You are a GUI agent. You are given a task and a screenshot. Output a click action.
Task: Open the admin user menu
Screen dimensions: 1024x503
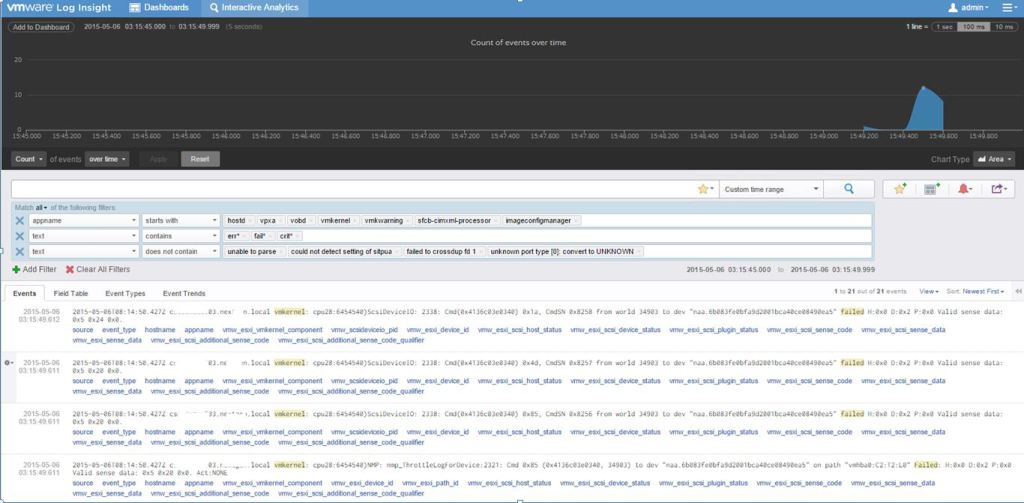point(968,8)
